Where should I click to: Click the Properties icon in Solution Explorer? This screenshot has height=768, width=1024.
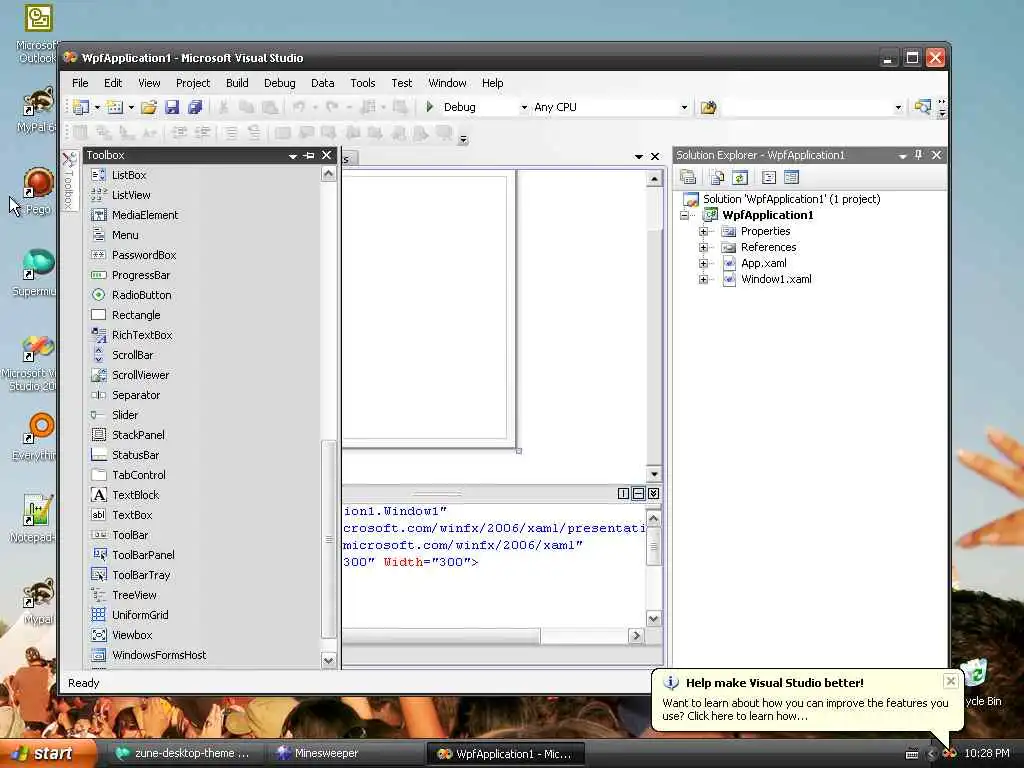688,177
